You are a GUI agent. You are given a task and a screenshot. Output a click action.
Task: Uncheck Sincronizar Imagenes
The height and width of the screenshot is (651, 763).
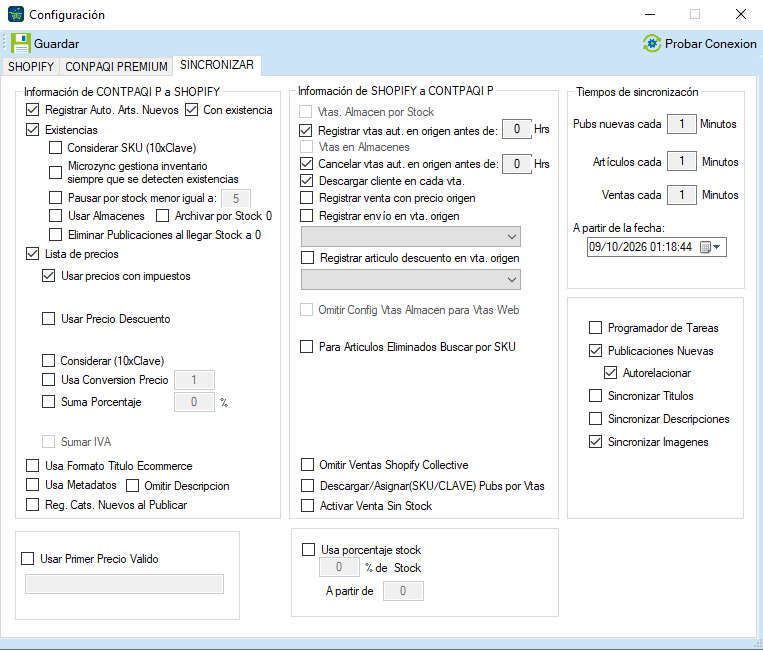596,441
